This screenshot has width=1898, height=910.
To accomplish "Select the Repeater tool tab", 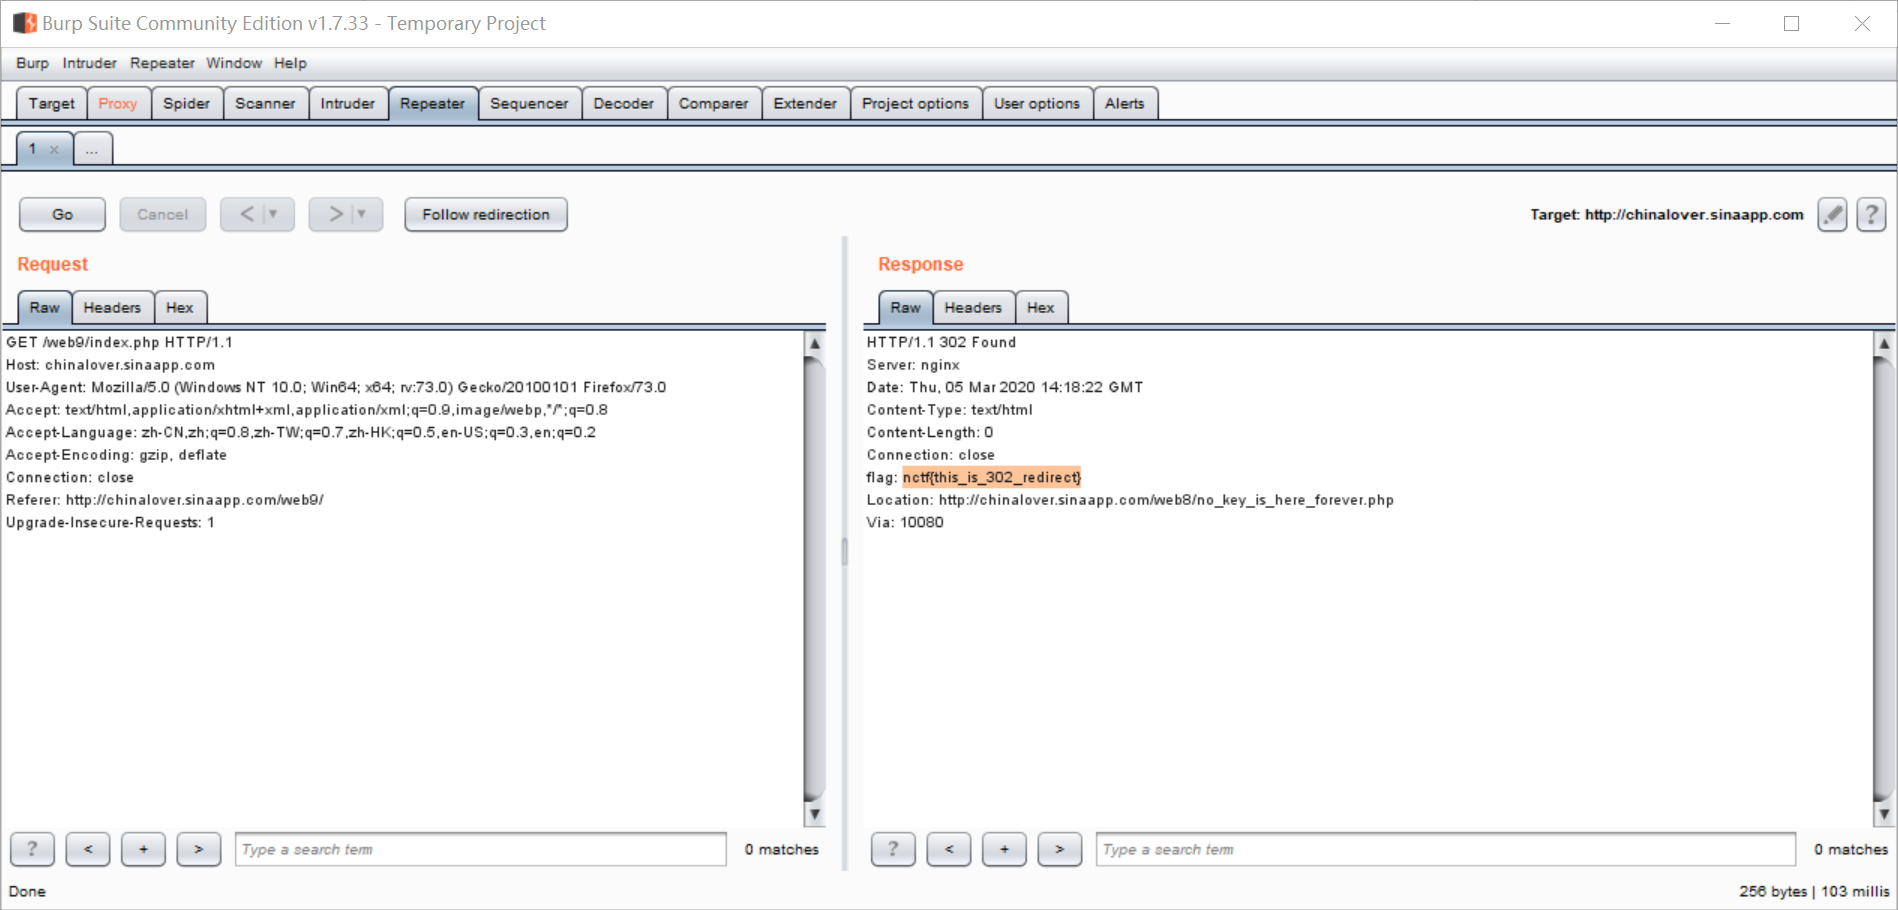I will 432,103.
